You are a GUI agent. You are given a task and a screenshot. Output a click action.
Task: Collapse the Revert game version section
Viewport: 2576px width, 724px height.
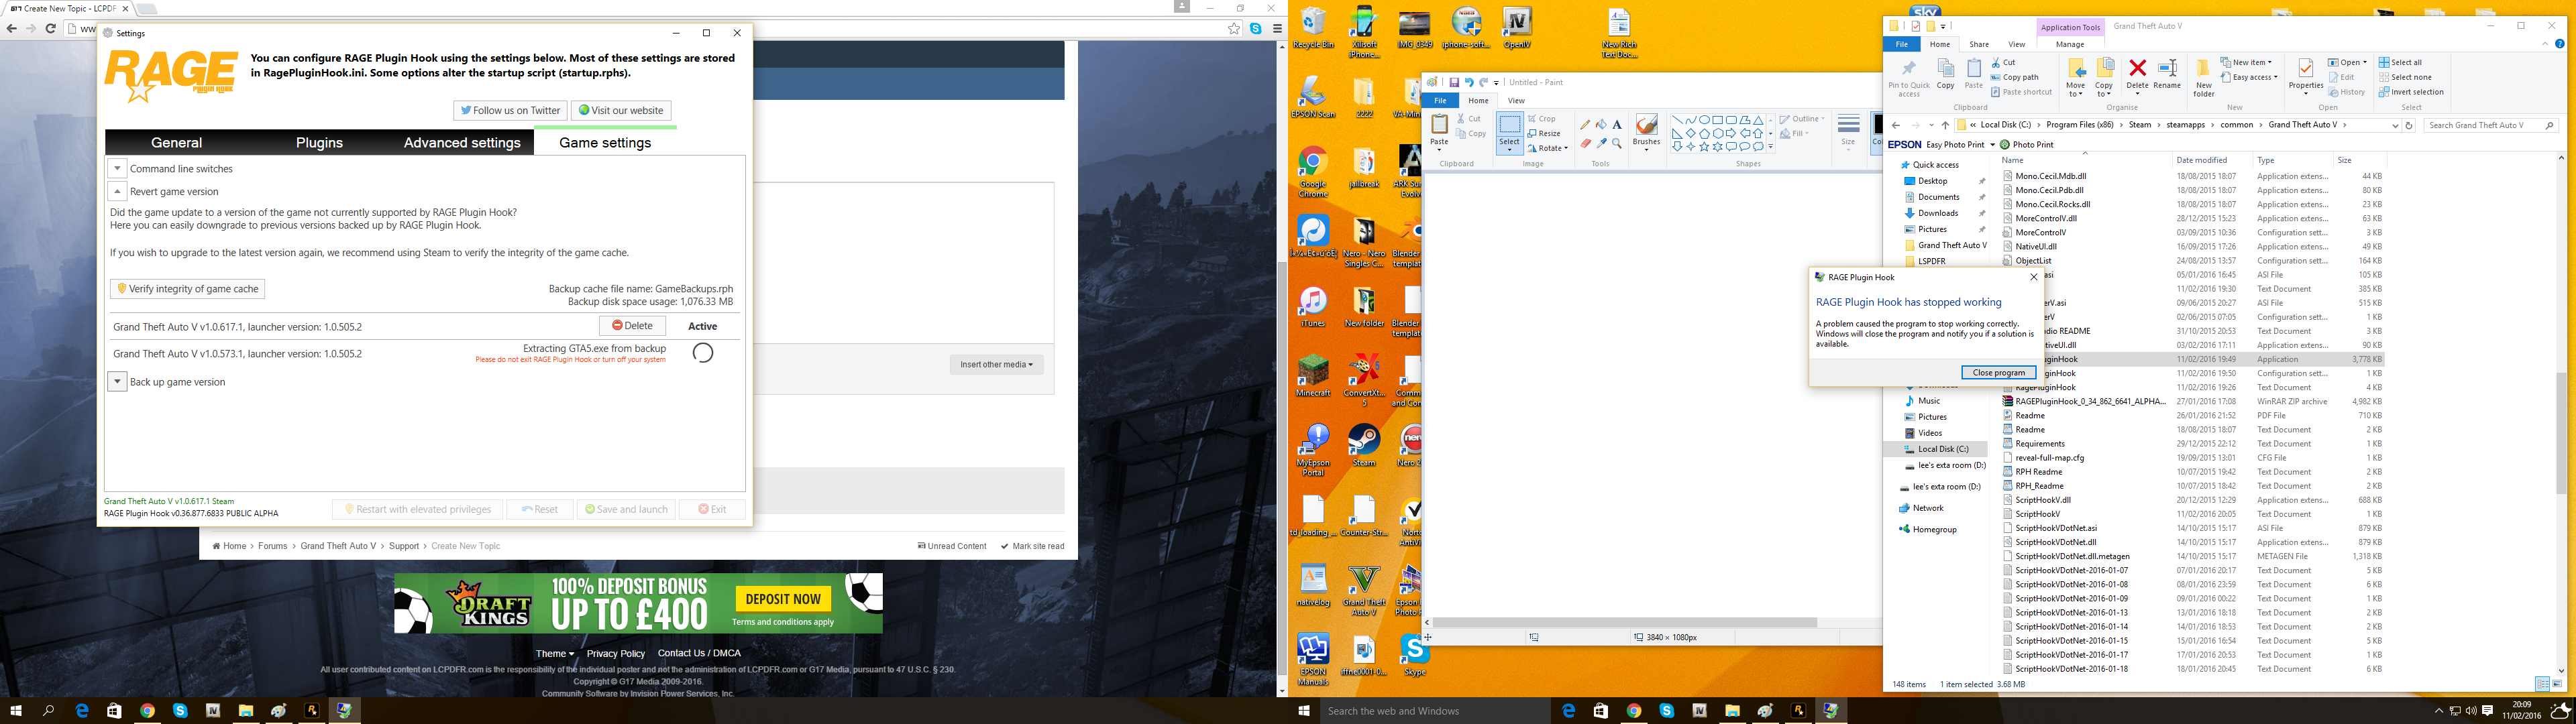[x=118, y=191]
